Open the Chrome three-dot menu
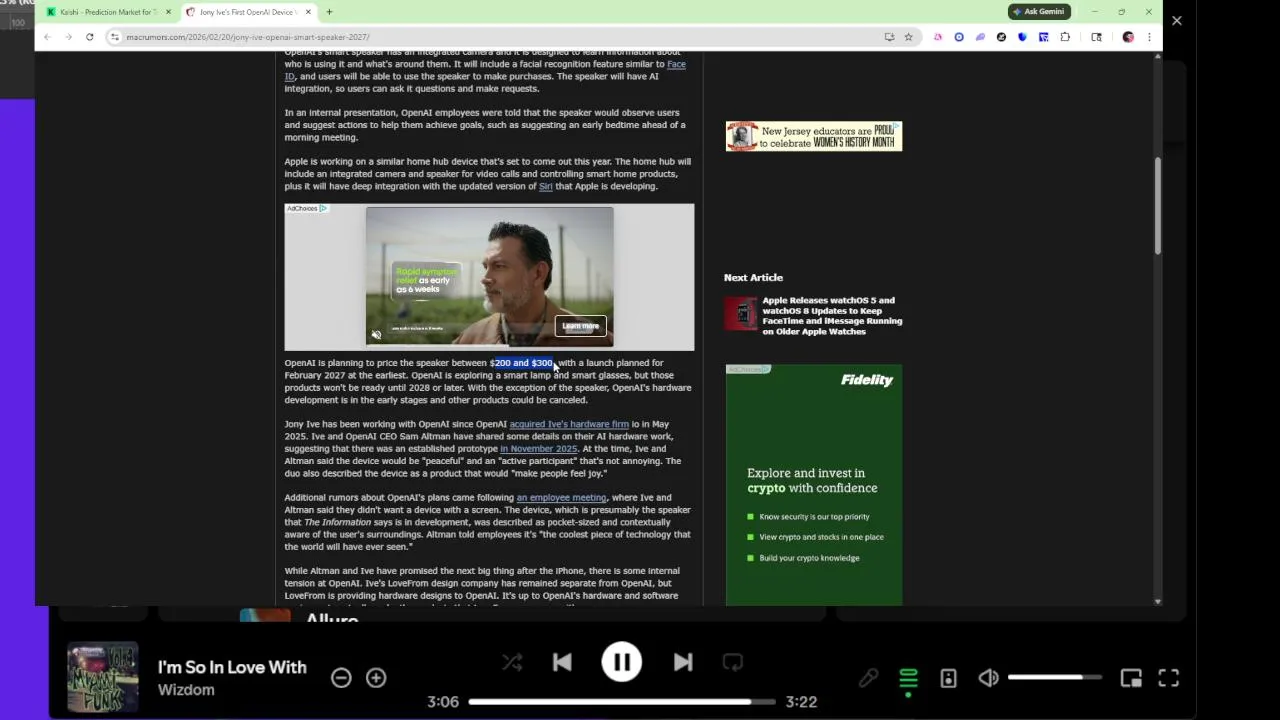 [x=1149, y=37]
